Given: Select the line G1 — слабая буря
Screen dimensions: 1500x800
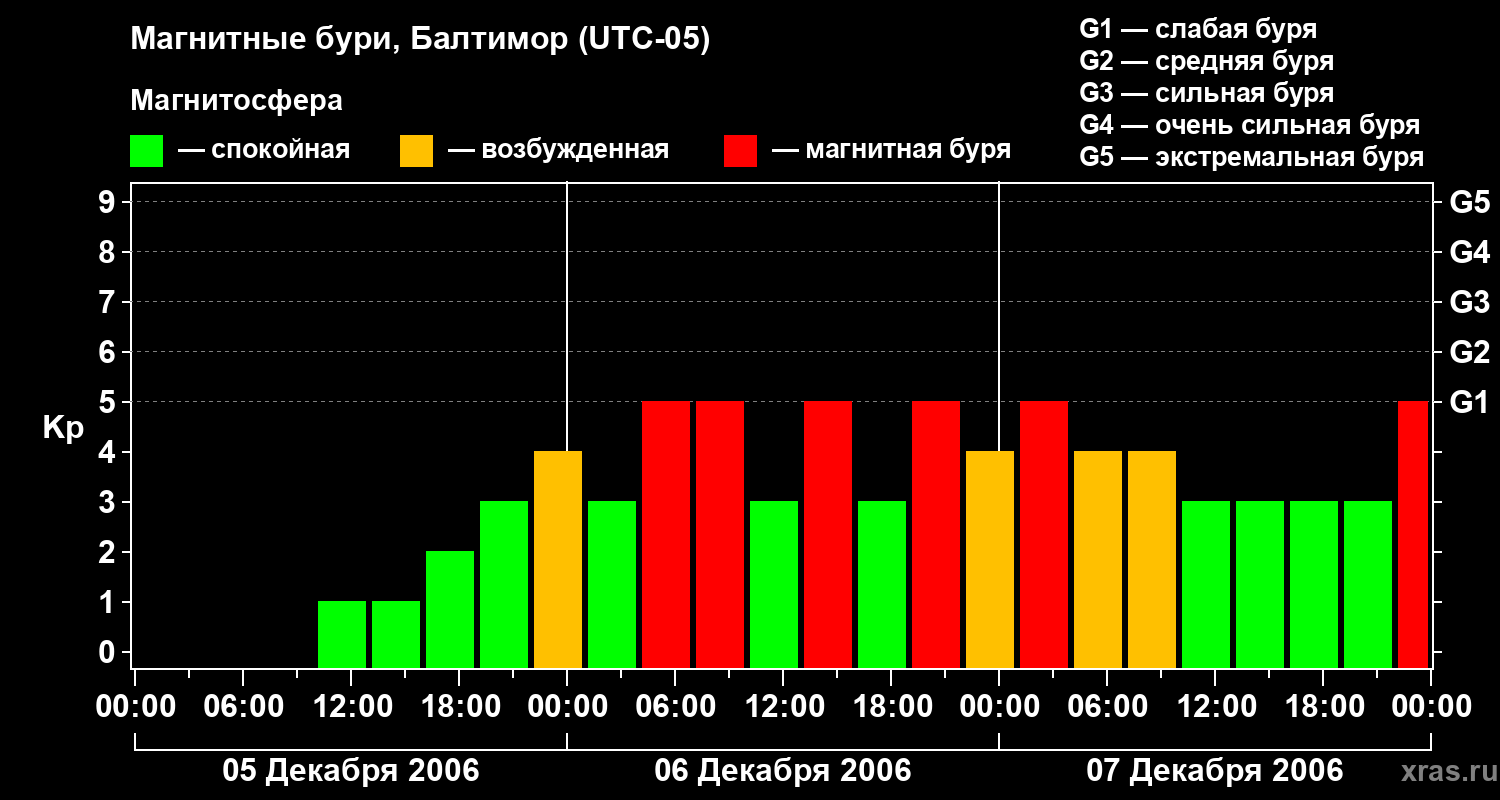Looking at the screenshot, I should point(1198,29).
